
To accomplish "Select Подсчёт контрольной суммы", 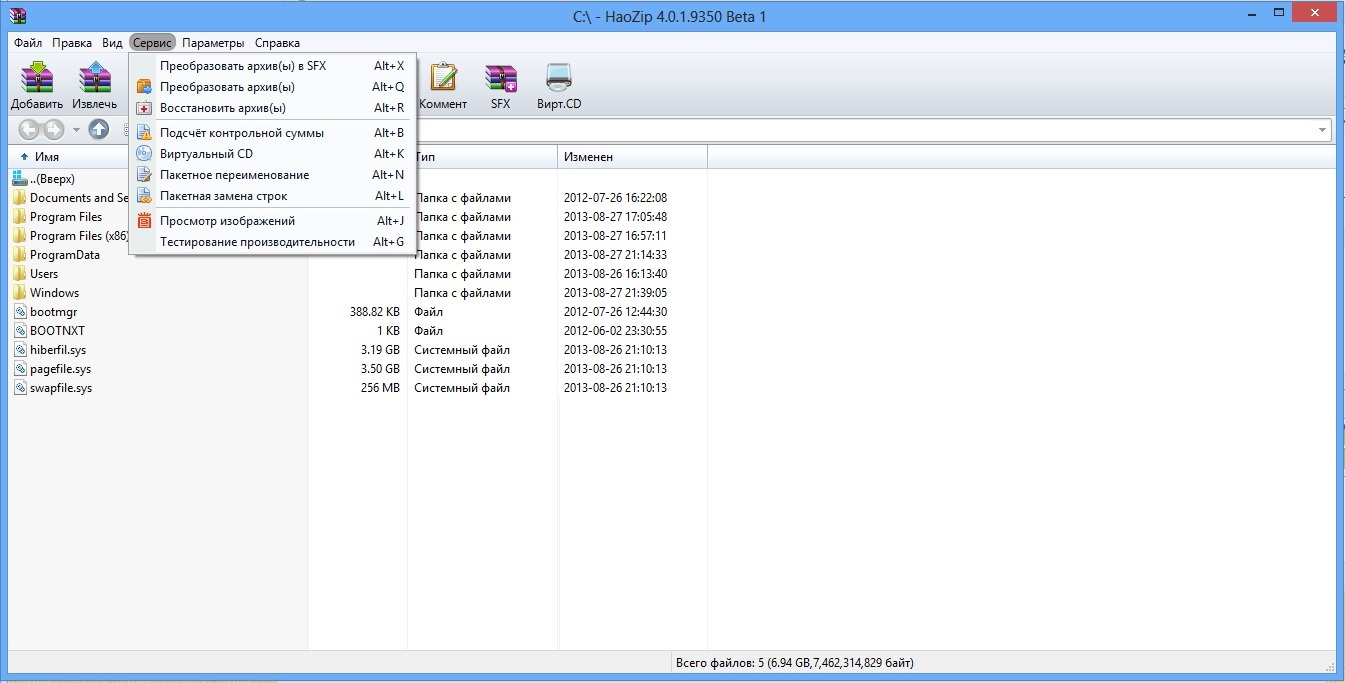I will tap(272, 133).
